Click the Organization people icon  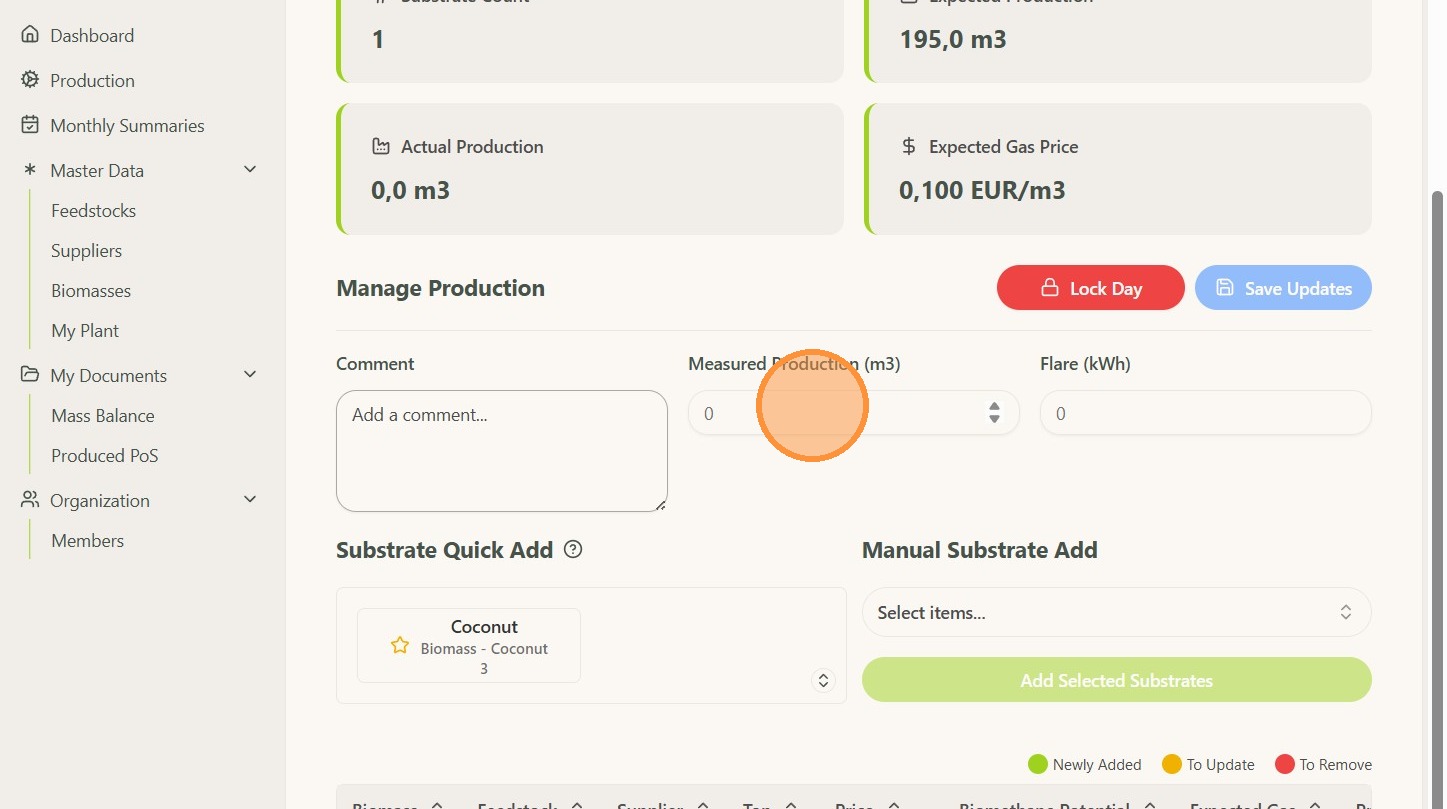(x=30, y=500)
